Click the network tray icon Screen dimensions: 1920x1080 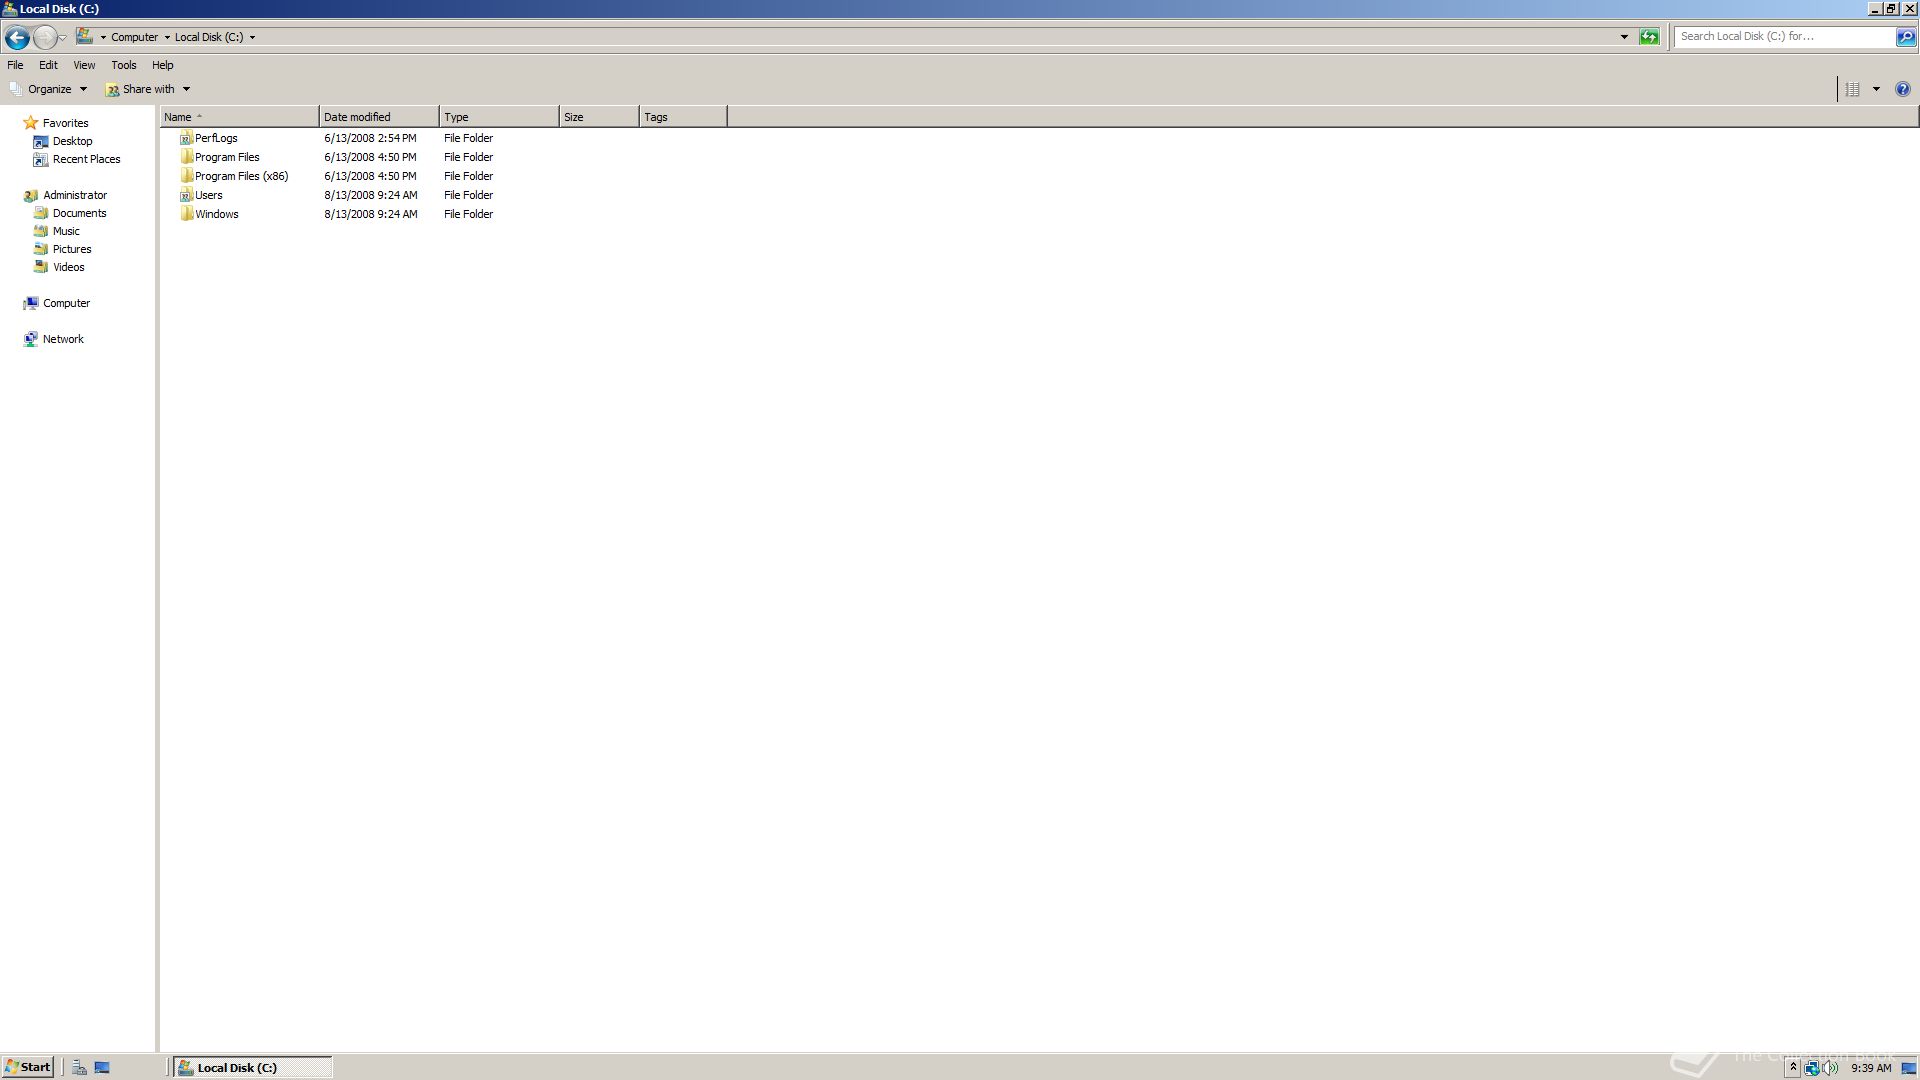pos(1811,1068)
